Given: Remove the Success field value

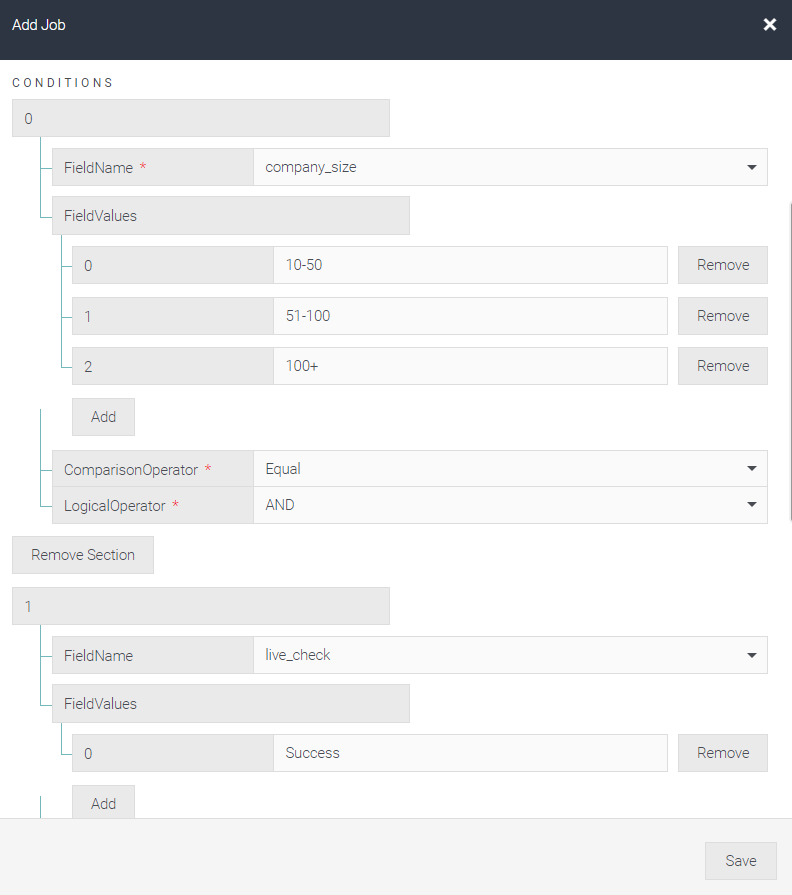Looking at the screenshot, I should pos(722,752).
